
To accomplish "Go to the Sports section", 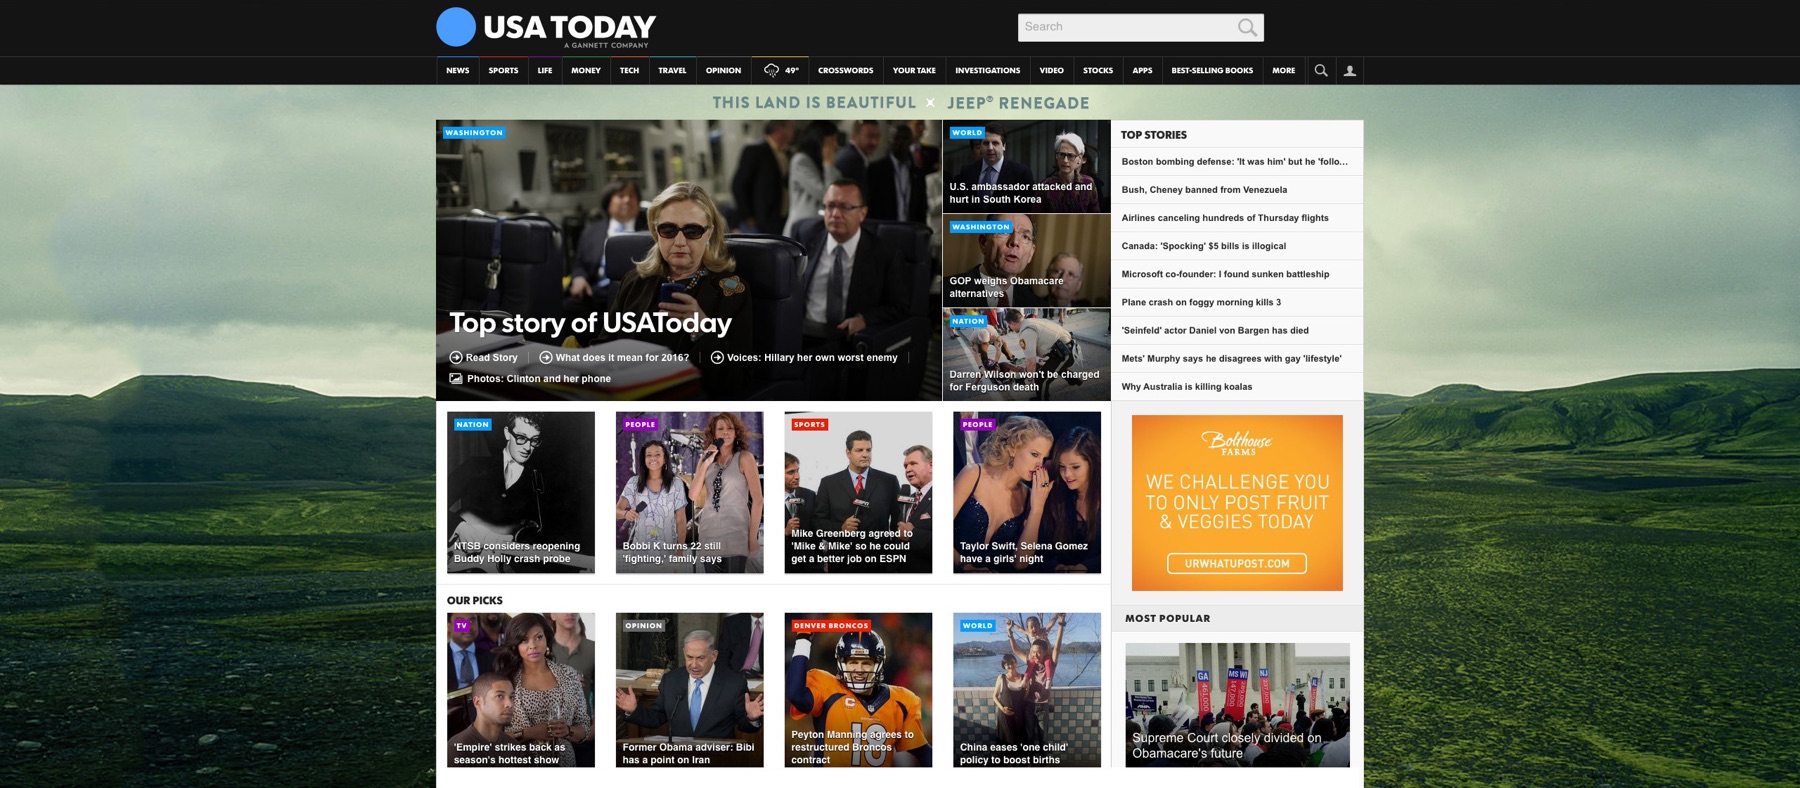I will tap(503, 71).
